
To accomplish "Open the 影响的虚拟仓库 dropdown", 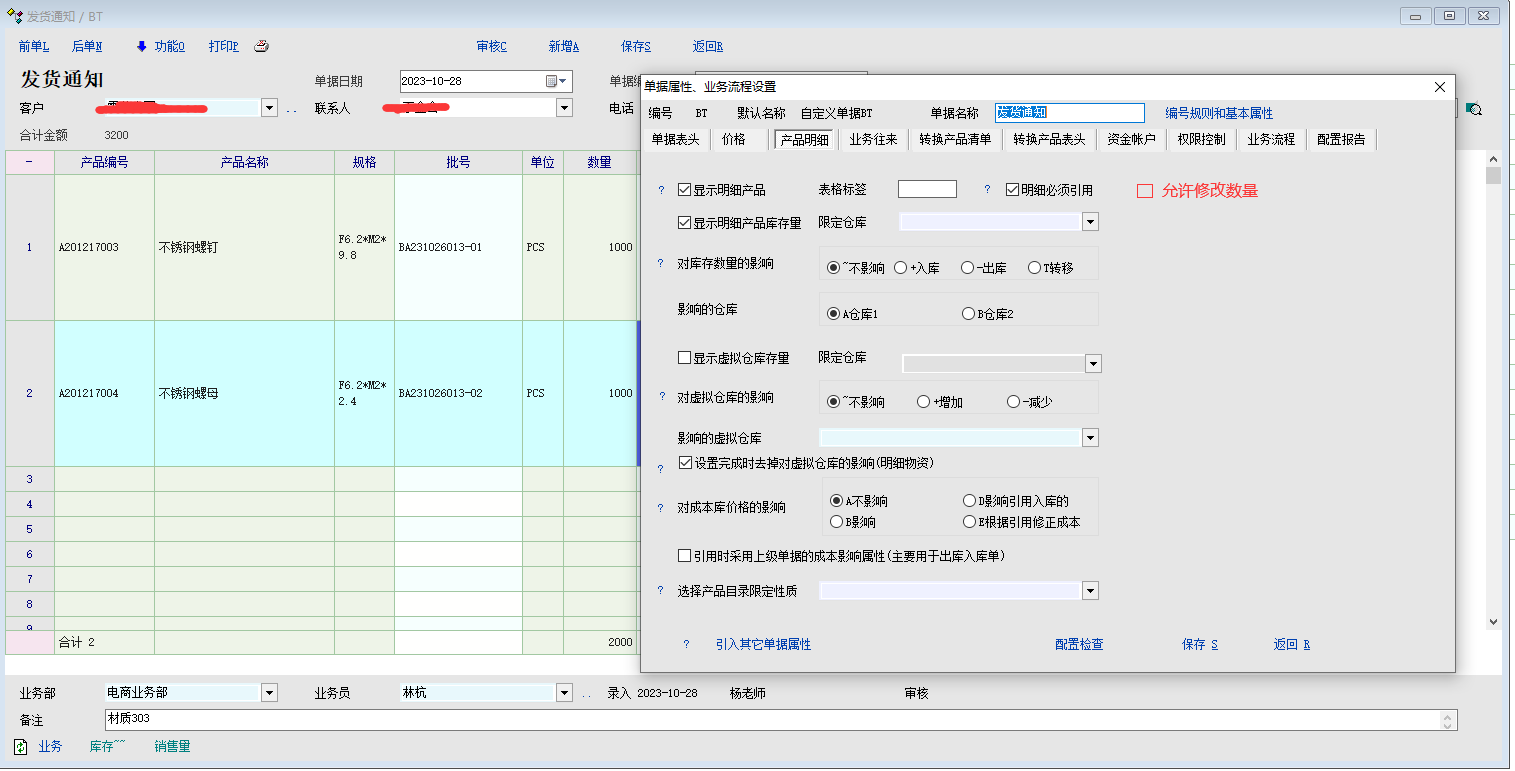I will (x=1090, y=438).
